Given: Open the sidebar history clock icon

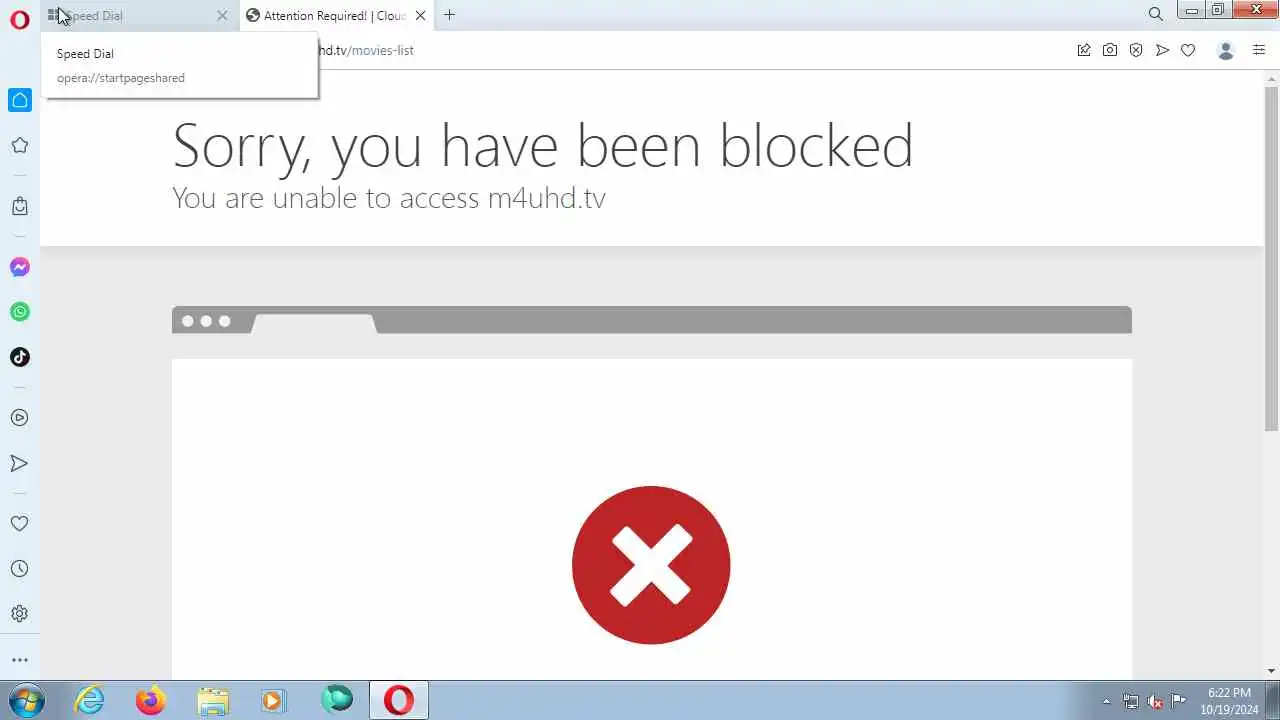Looking at the screenshot, I should 20,569.
